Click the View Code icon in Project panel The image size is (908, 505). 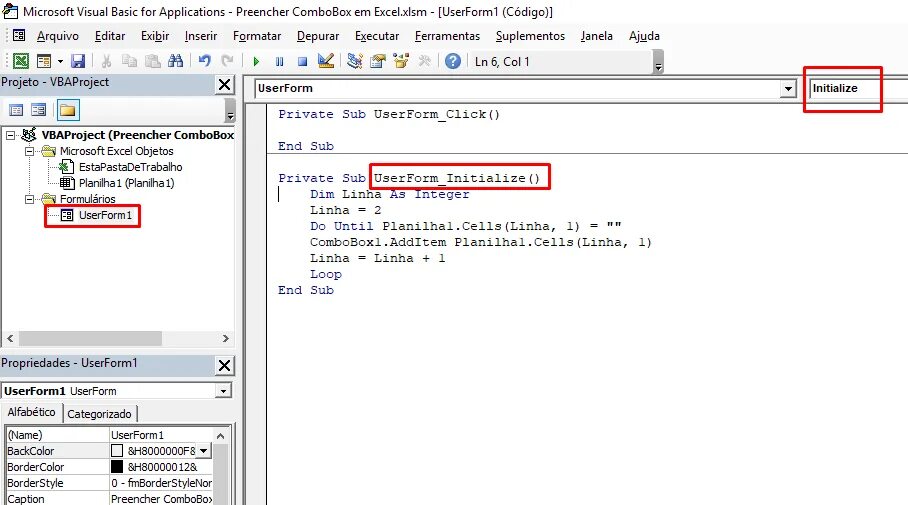(16, 110)
